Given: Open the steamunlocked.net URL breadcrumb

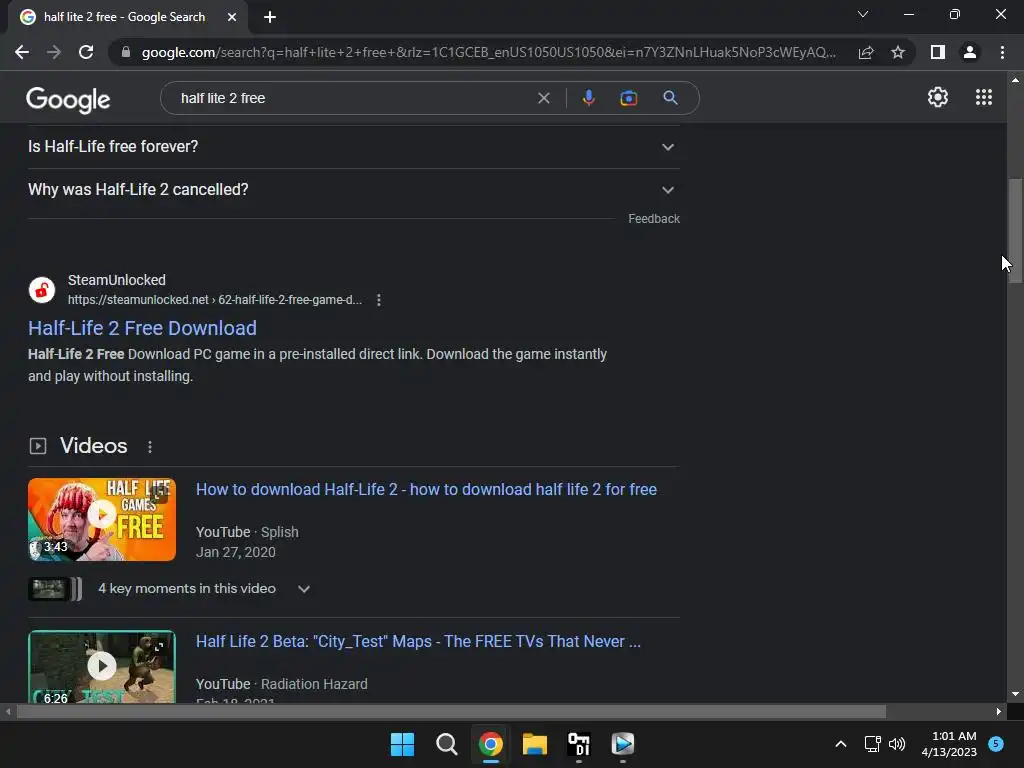Looking at the screenshot, I should [x=215, y=300].
